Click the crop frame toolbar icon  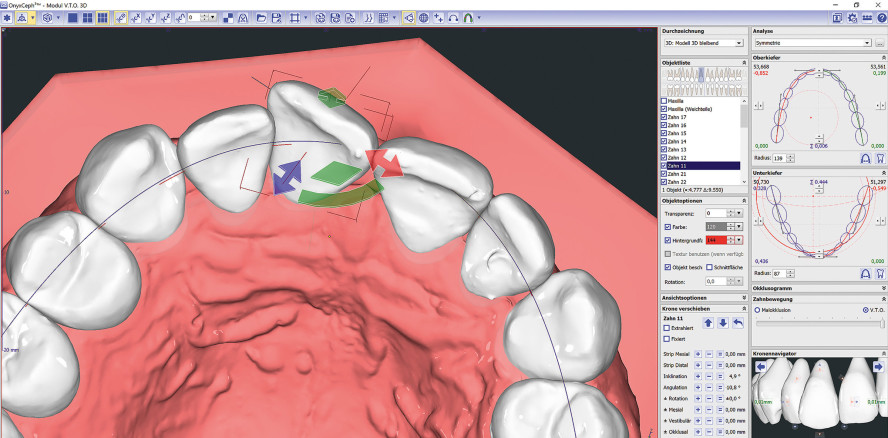[x=294, y=18]
